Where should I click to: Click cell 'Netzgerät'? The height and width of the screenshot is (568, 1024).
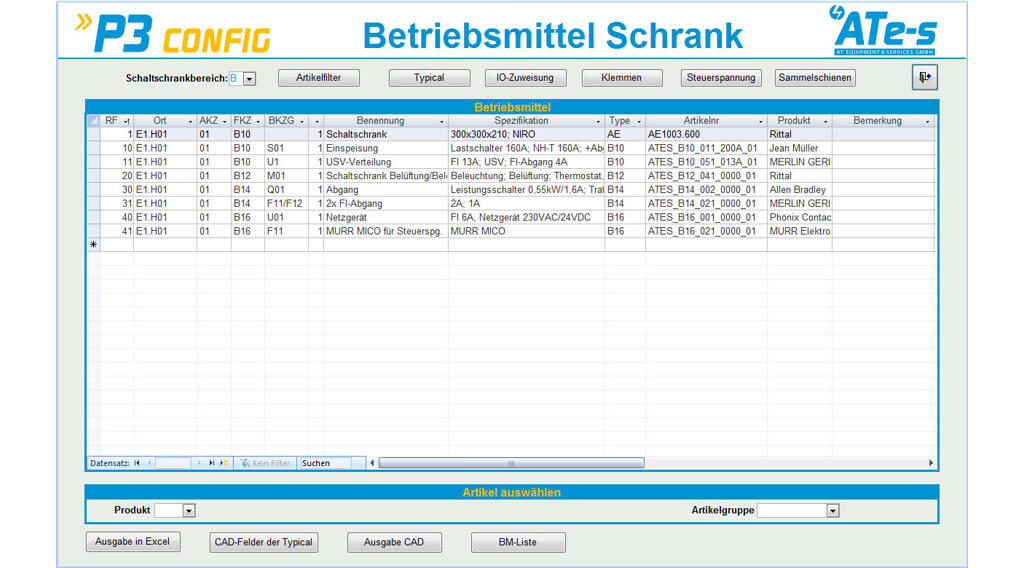point(385,217)
